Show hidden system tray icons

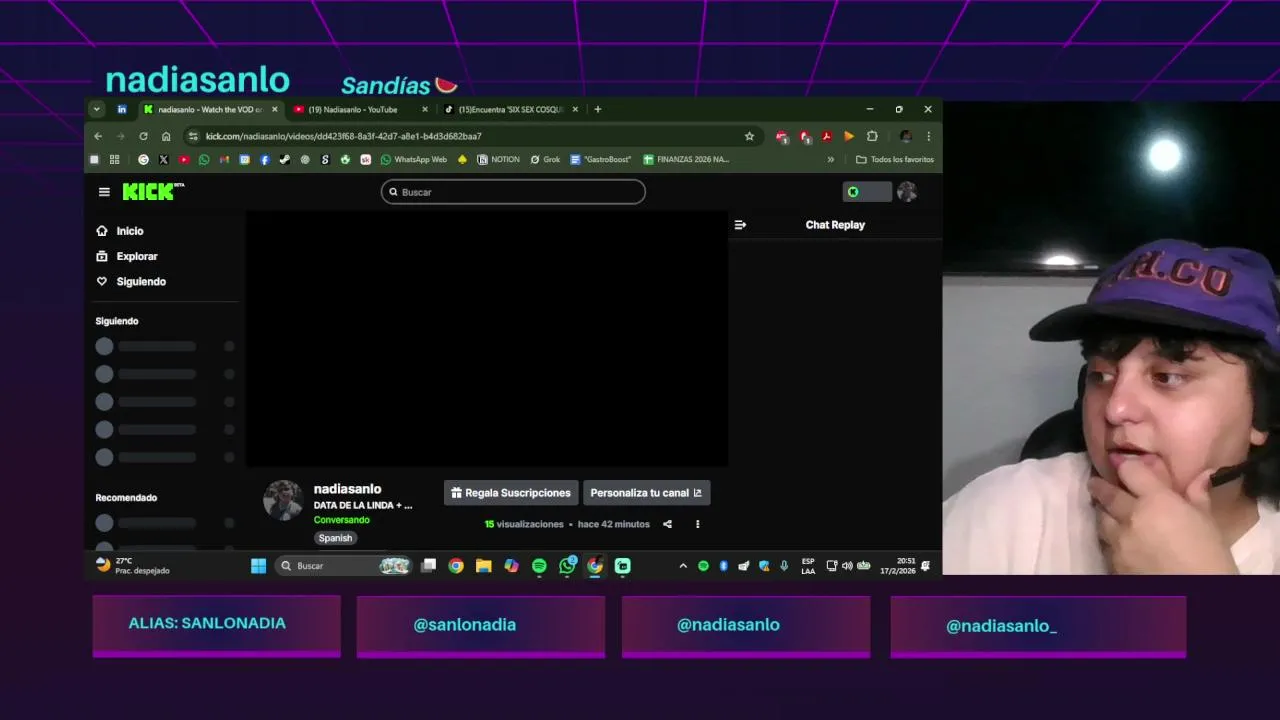click(x=683, y=566)
